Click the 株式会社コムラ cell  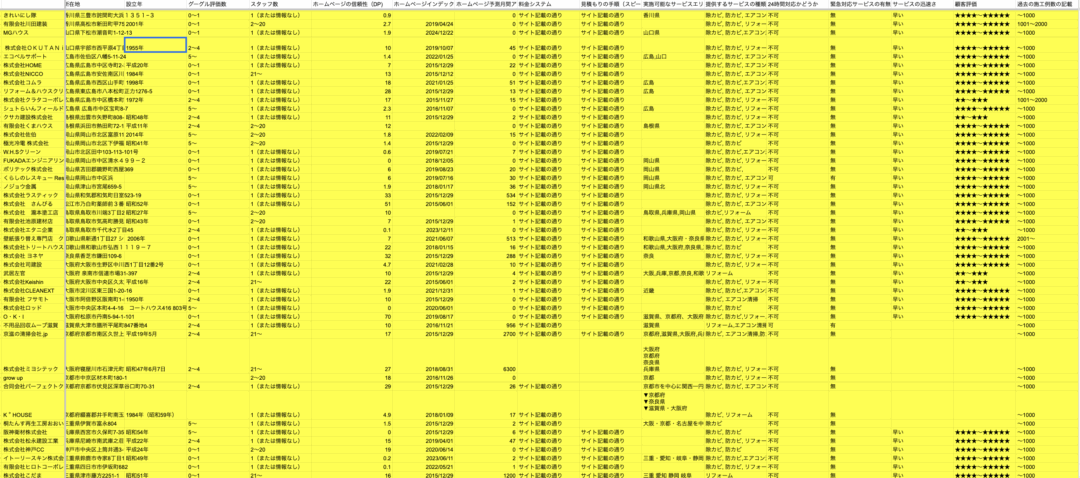[x=32, y=83]
